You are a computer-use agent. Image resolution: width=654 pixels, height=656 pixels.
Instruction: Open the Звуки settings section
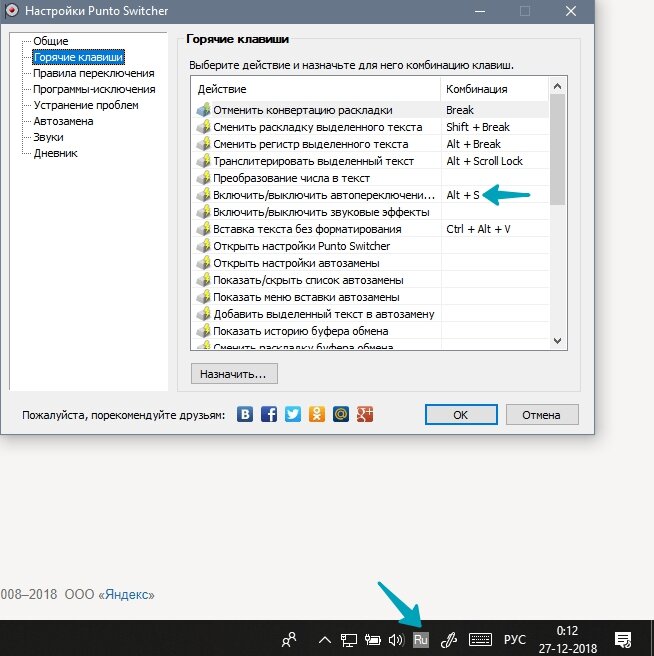click(x=48, y=137)
